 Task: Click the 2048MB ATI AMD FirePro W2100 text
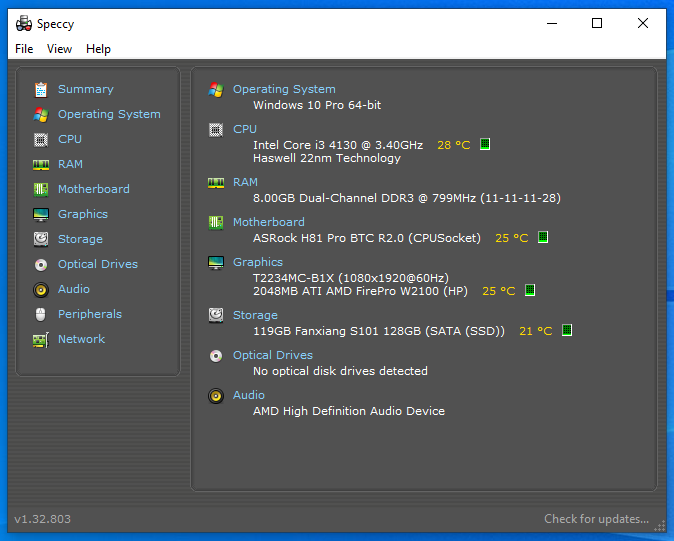[x=360, y=291]
